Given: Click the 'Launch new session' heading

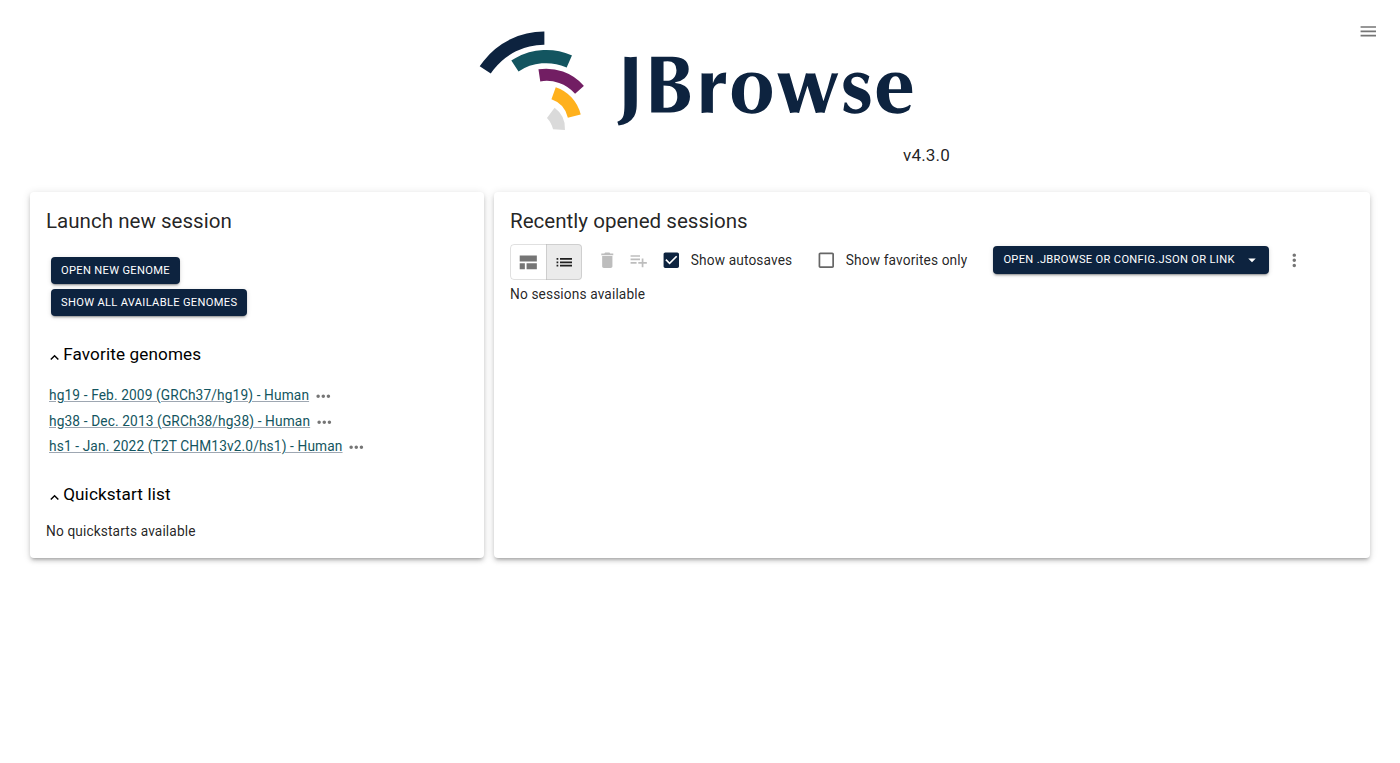Looking at the screenshot, I should 139,221.
